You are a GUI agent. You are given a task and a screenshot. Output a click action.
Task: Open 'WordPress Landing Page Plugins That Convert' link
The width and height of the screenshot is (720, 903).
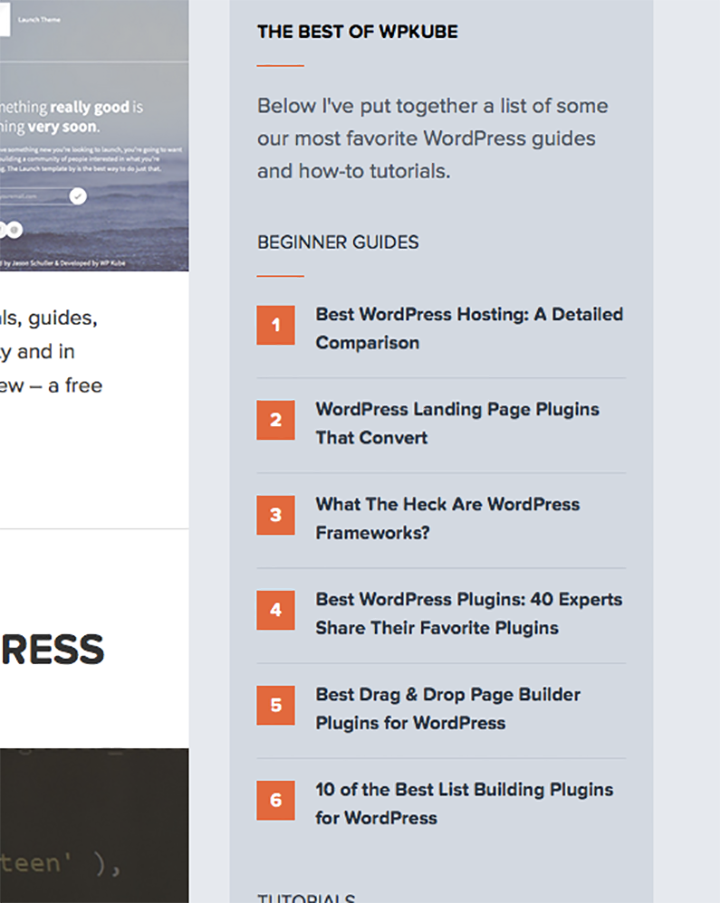457,423
